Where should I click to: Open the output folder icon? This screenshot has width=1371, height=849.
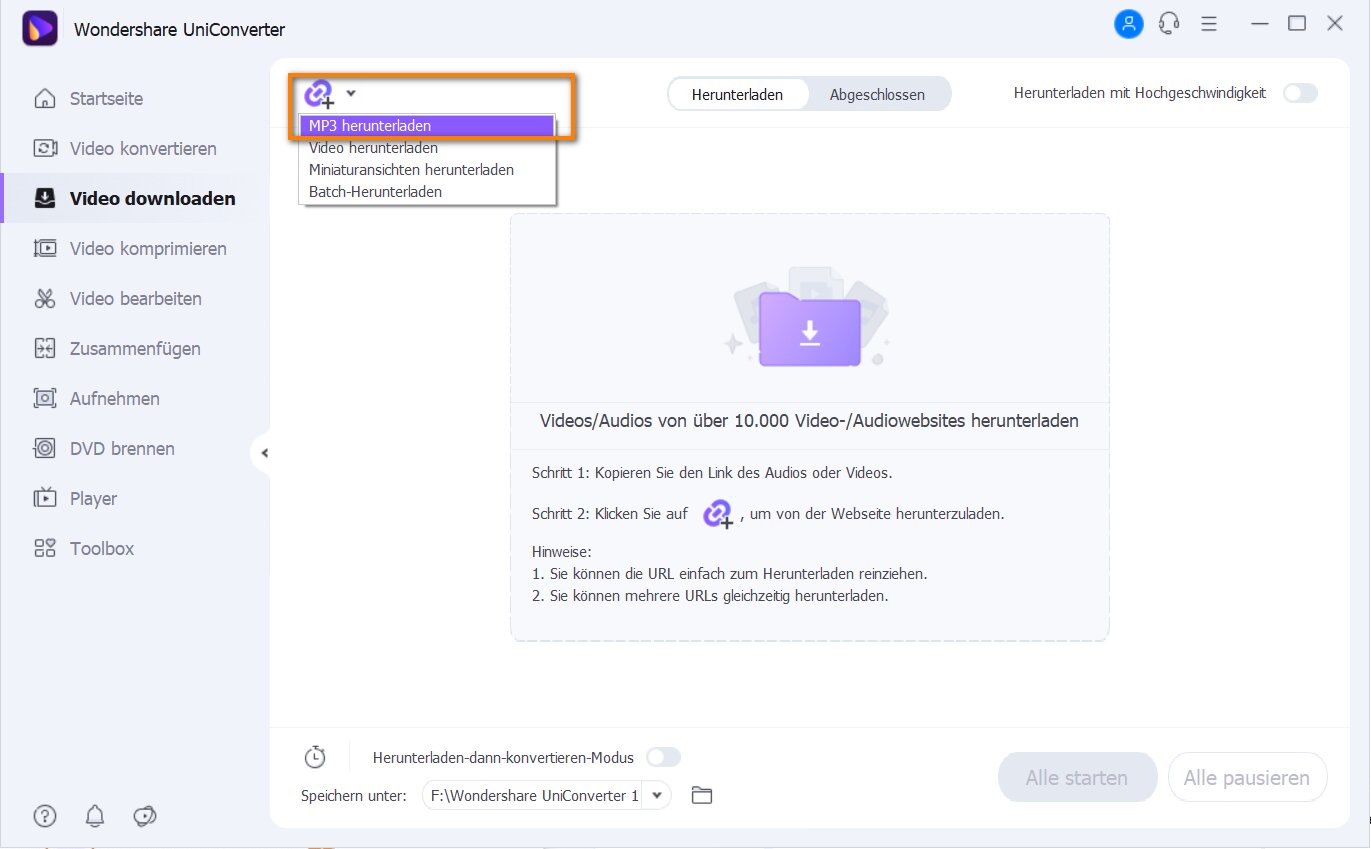702,796
